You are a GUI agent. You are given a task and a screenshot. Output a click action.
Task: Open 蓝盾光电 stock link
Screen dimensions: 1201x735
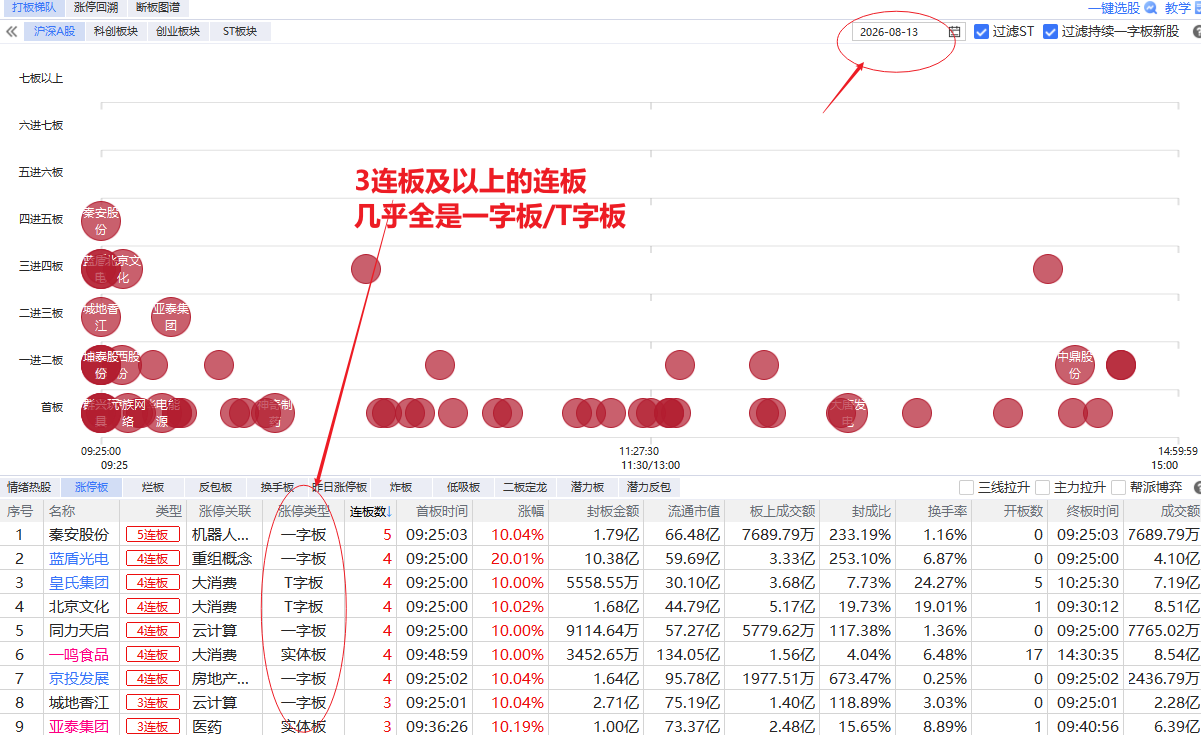pyautogui.click(x=79, y=558)
